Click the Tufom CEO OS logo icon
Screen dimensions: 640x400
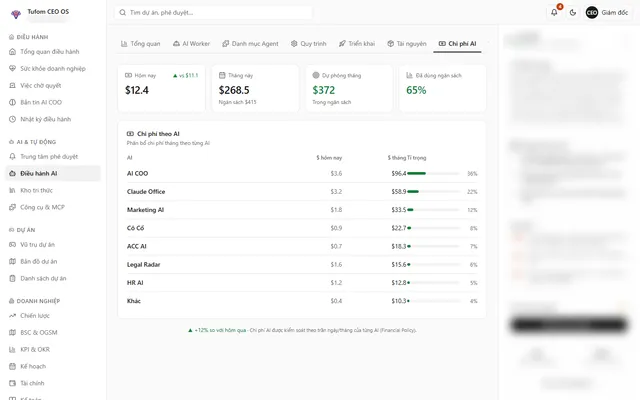(16, 14)
